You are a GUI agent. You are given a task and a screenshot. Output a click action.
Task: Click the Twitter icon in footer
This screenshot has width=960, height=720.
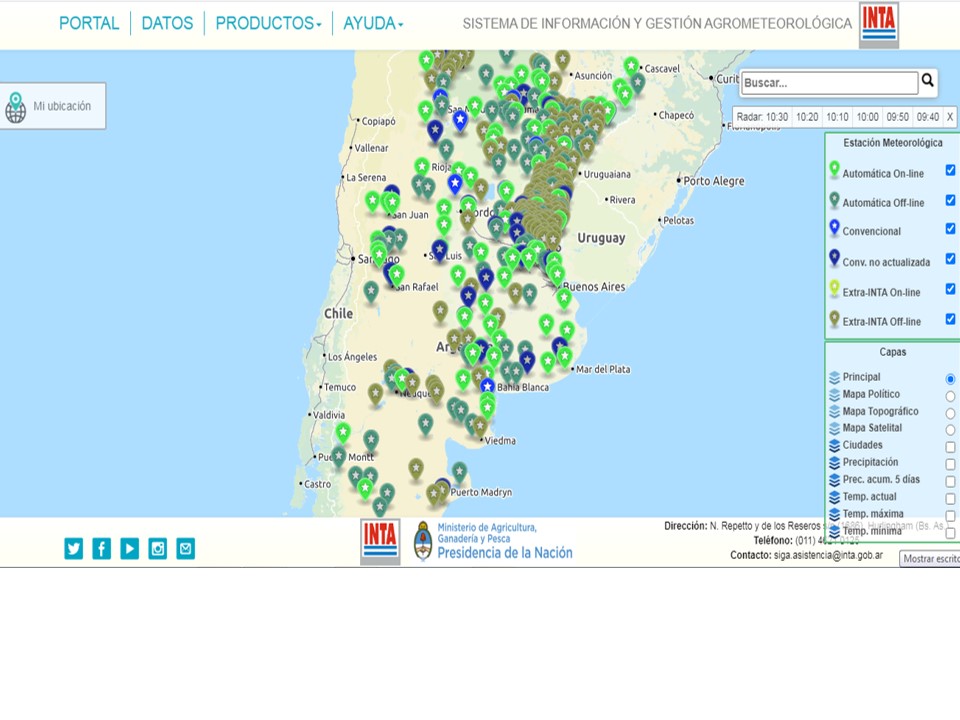74,548
